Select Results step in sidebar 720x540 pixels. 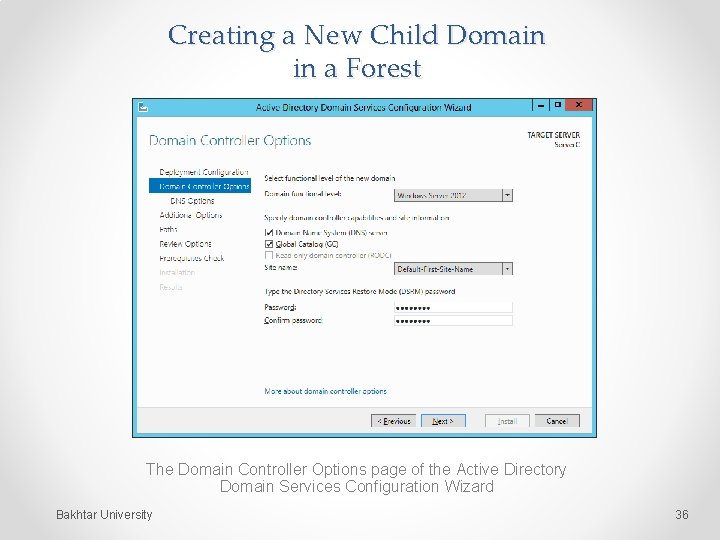[x=170, y=287]
